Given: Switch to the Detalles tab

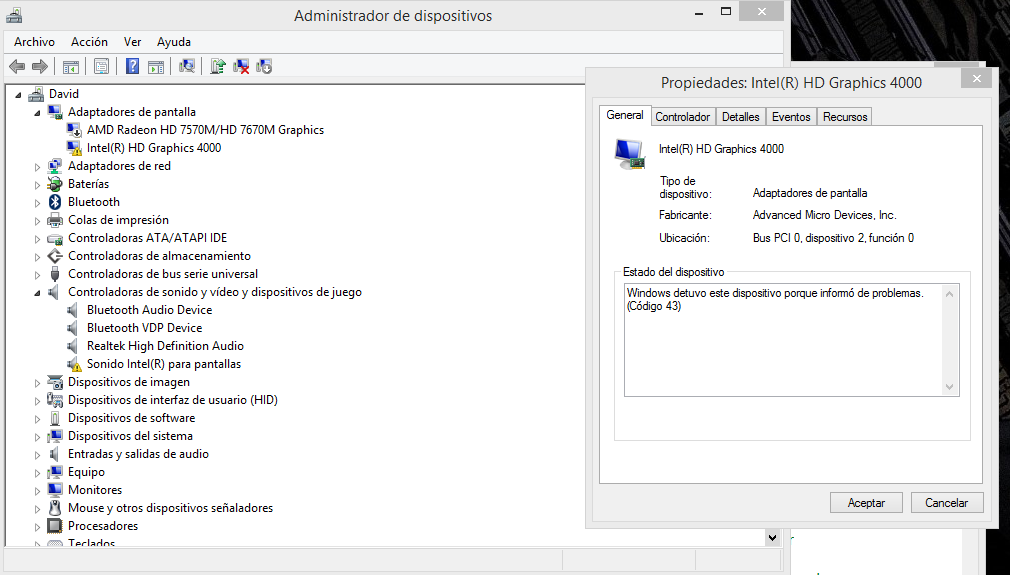Looking at the screenshot, I should click(740, 117).
